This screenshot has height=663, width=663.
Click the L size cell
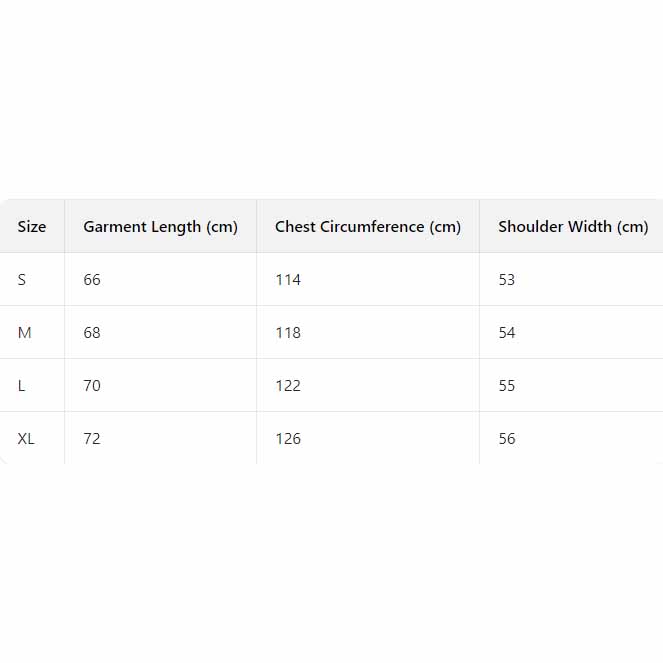[x=22, y=386]
